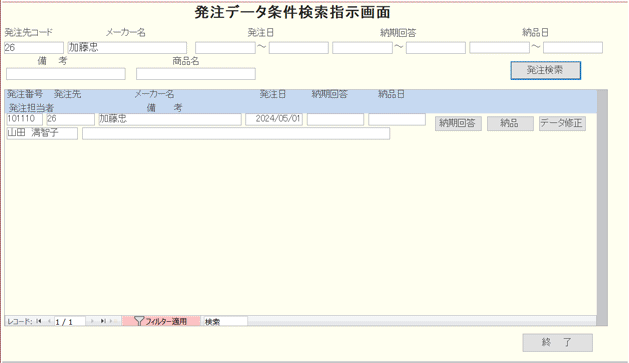Click the result row maker cell 加藤忠

point(170,119)
